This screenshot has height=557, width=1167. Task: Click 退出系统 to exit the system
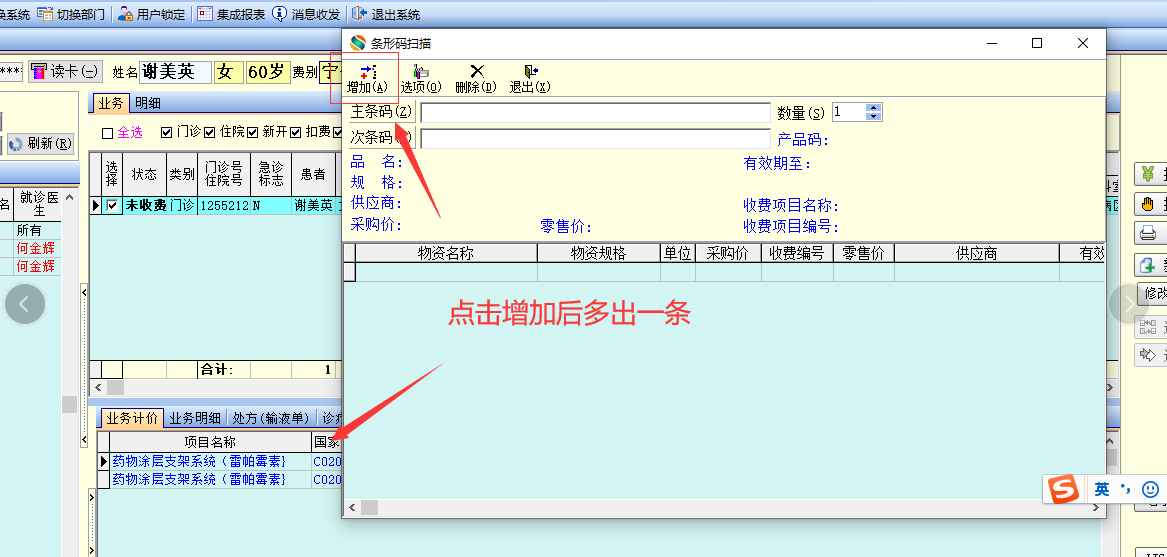click(385, 14)
